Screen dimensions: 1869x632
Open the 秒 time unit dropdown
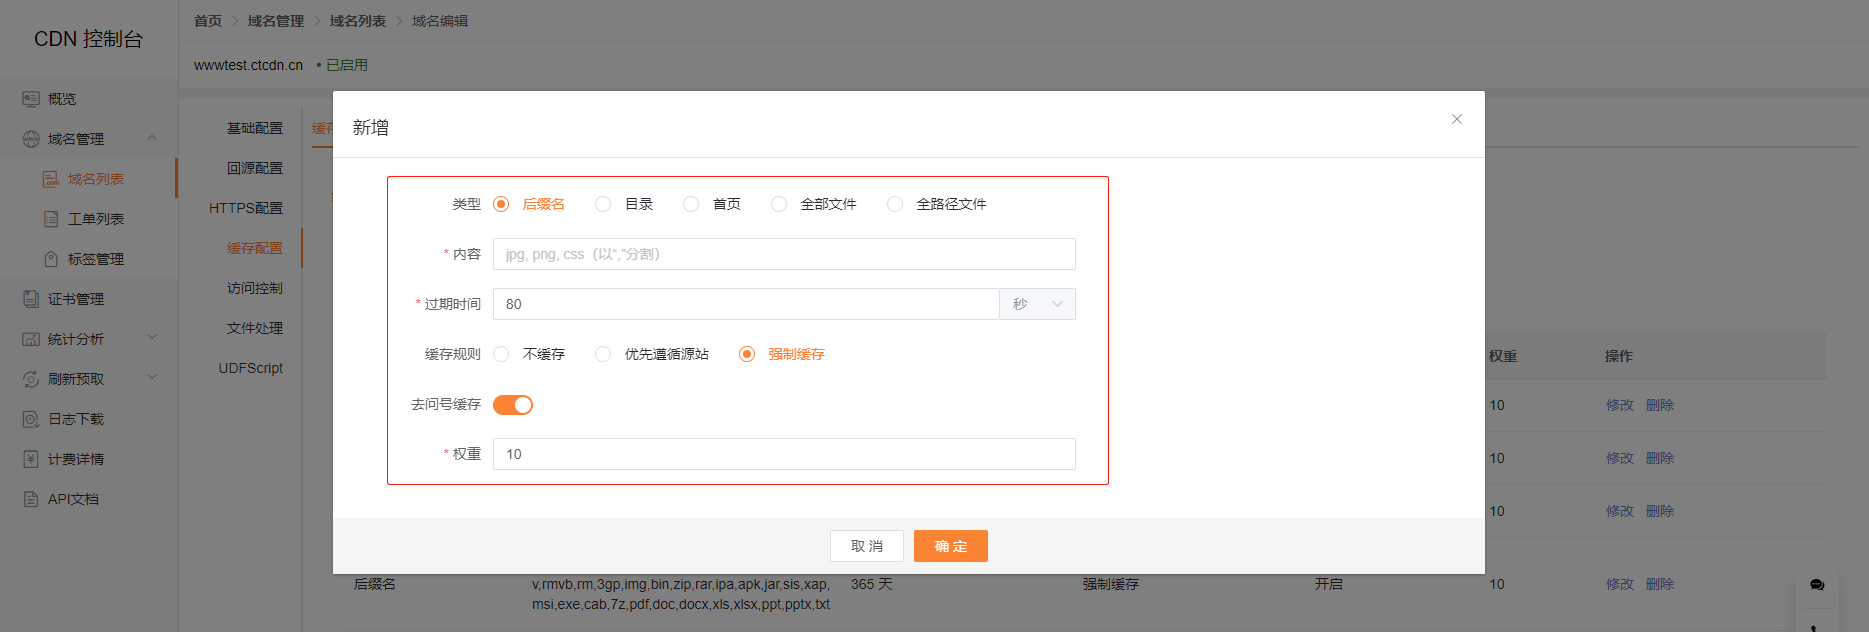1037,304
